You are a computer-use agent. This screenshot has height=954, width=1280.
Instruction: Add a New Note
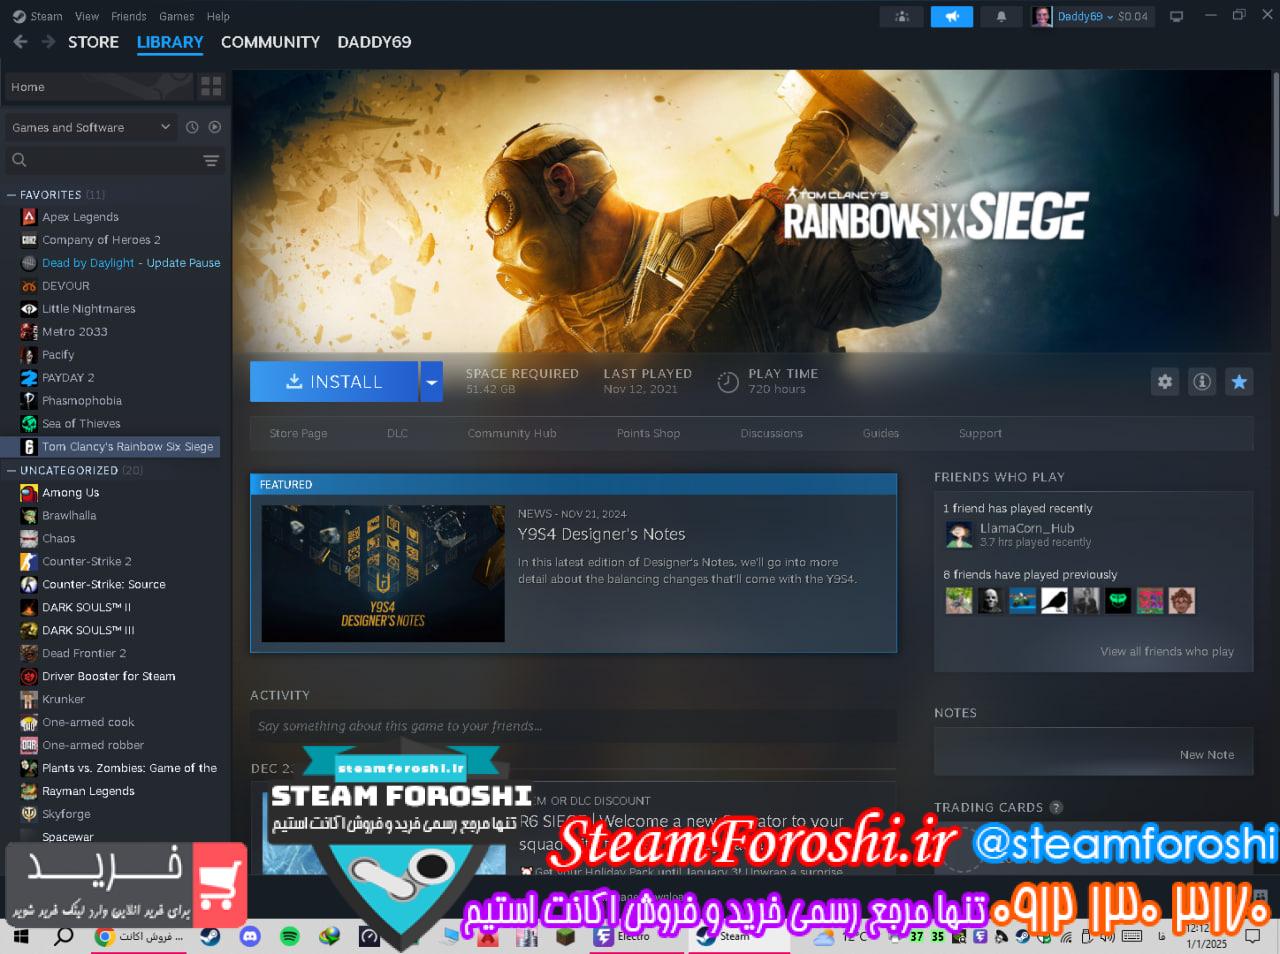[1207, 755]
